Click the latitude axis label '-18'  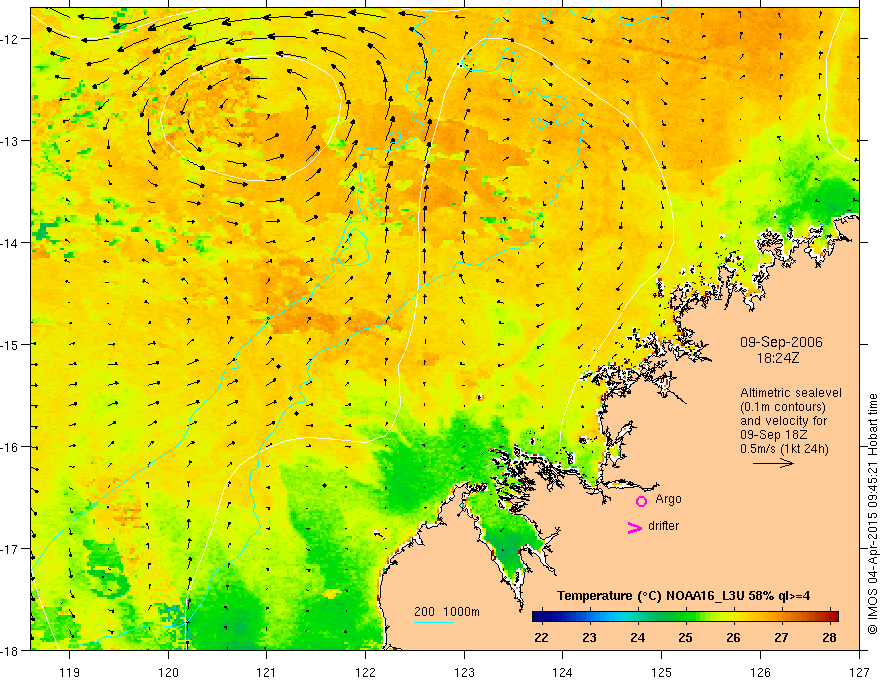tap(11, 651)
